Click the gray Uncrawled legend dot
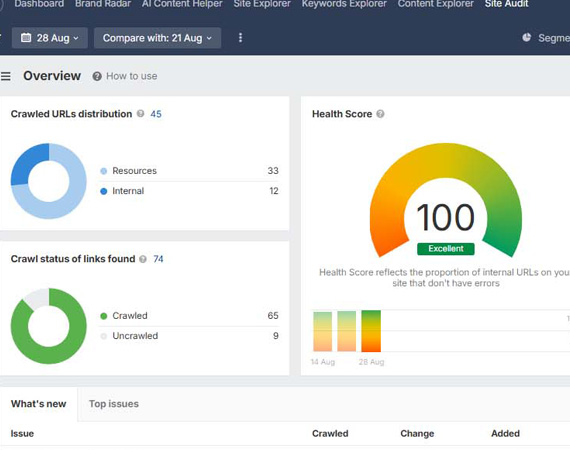Screen dimensions: 570x450 click(104, 336)
